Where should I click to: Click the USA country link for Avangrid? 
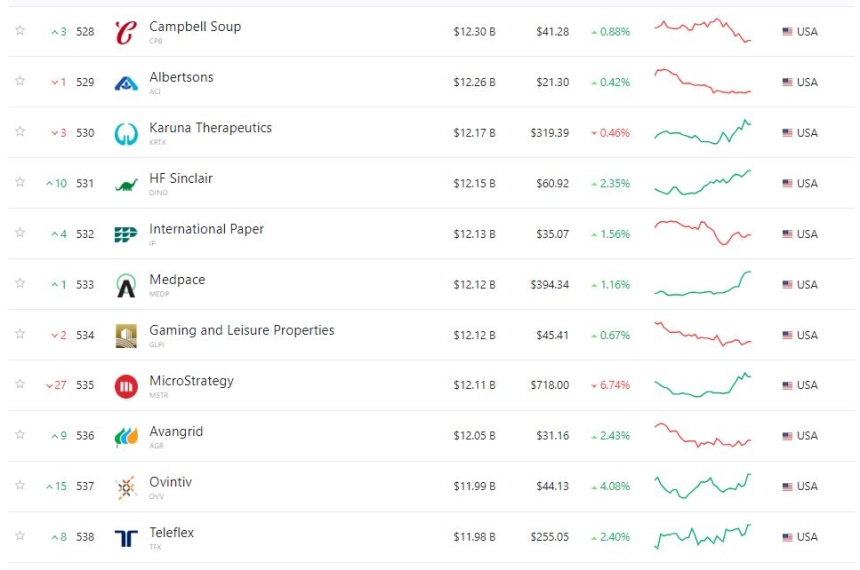point(800,436)
